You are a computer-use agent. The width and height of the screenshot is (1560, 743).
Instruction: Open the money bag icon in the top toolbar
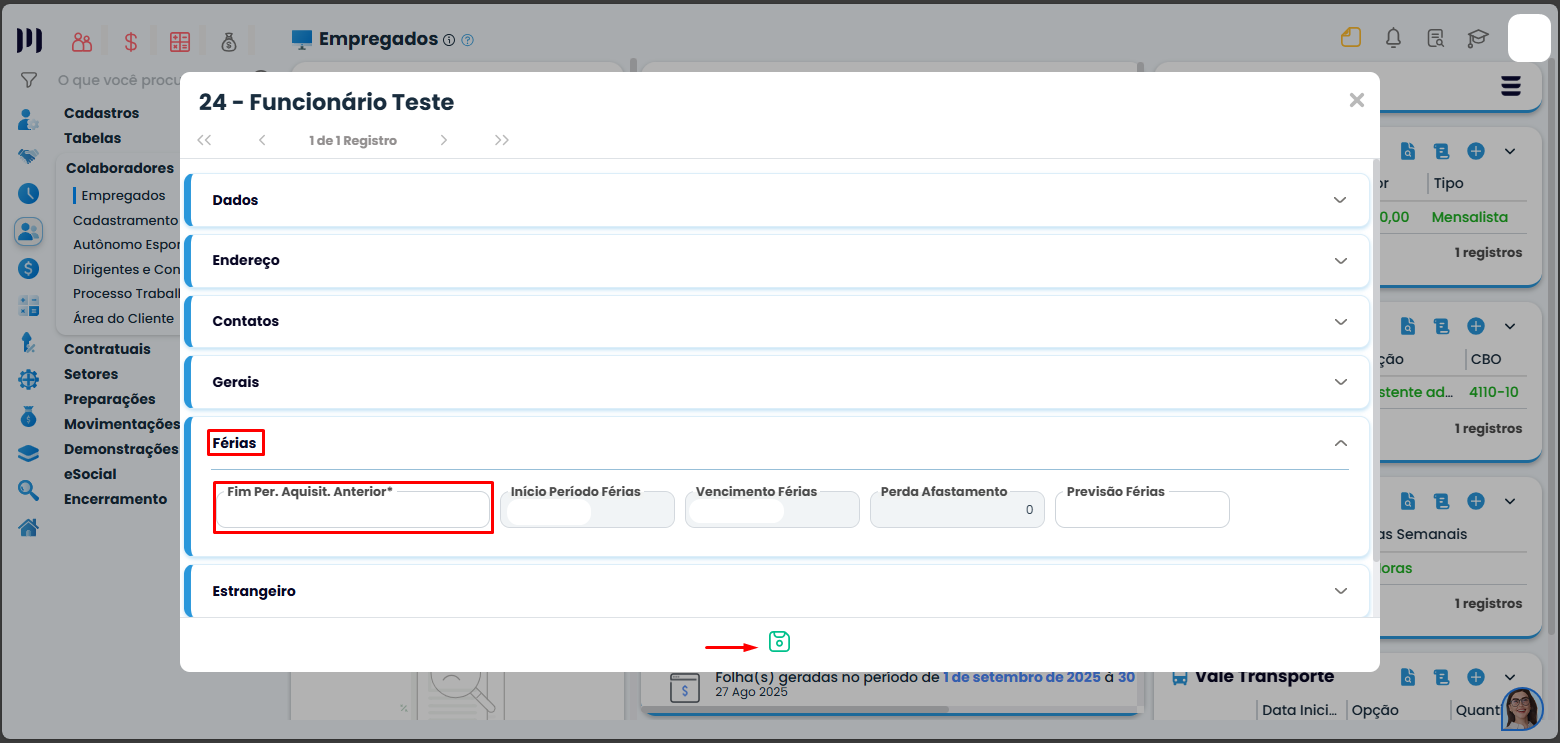coord(229,42)
